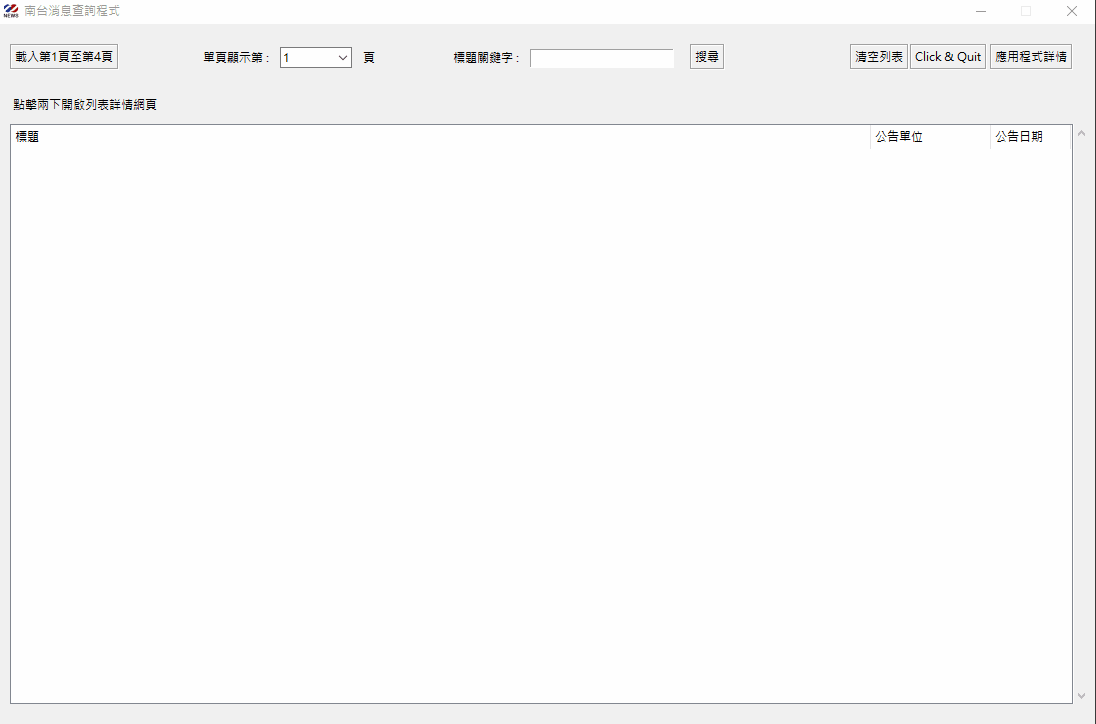
Task: Click the 點擊兩下開啟列表詳情網頁 hint label
Action: click(85, 105)
